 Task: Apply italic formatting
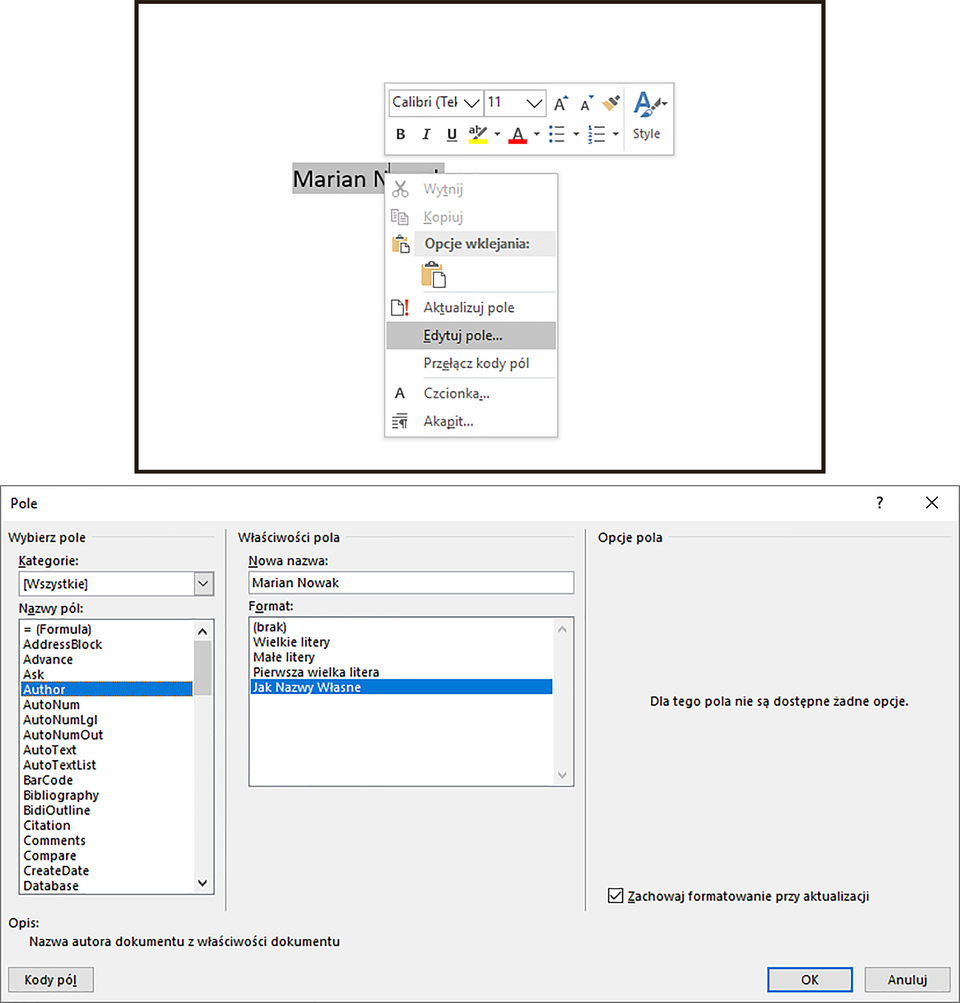[x=424, y=134]
